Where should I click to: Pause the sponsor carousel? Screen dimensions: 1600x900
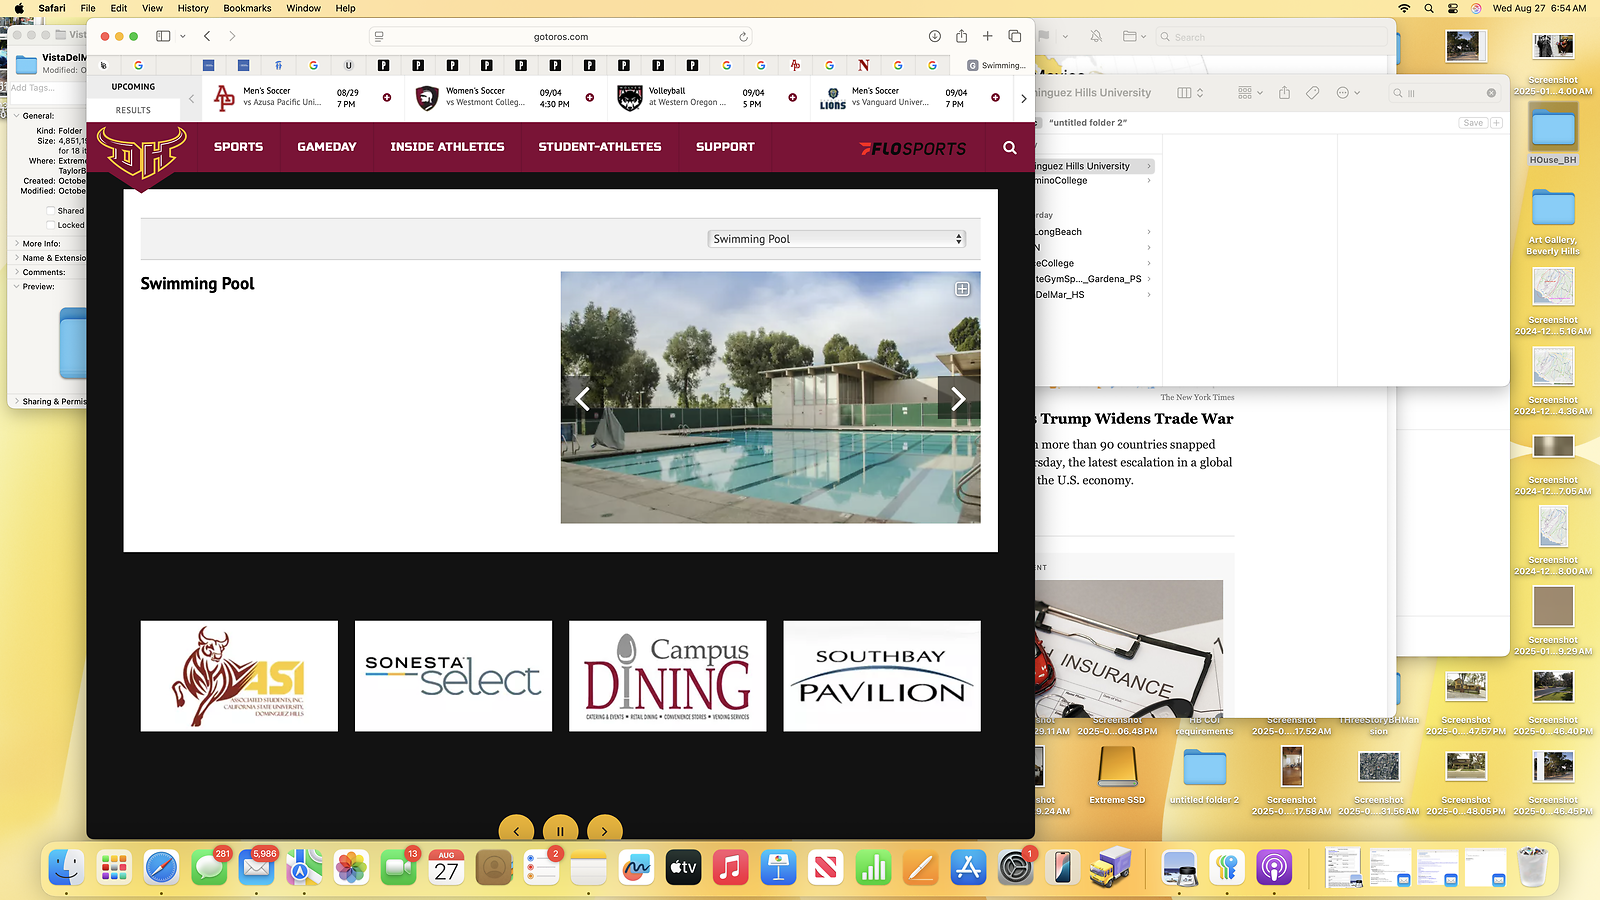(x=560, y=830)
